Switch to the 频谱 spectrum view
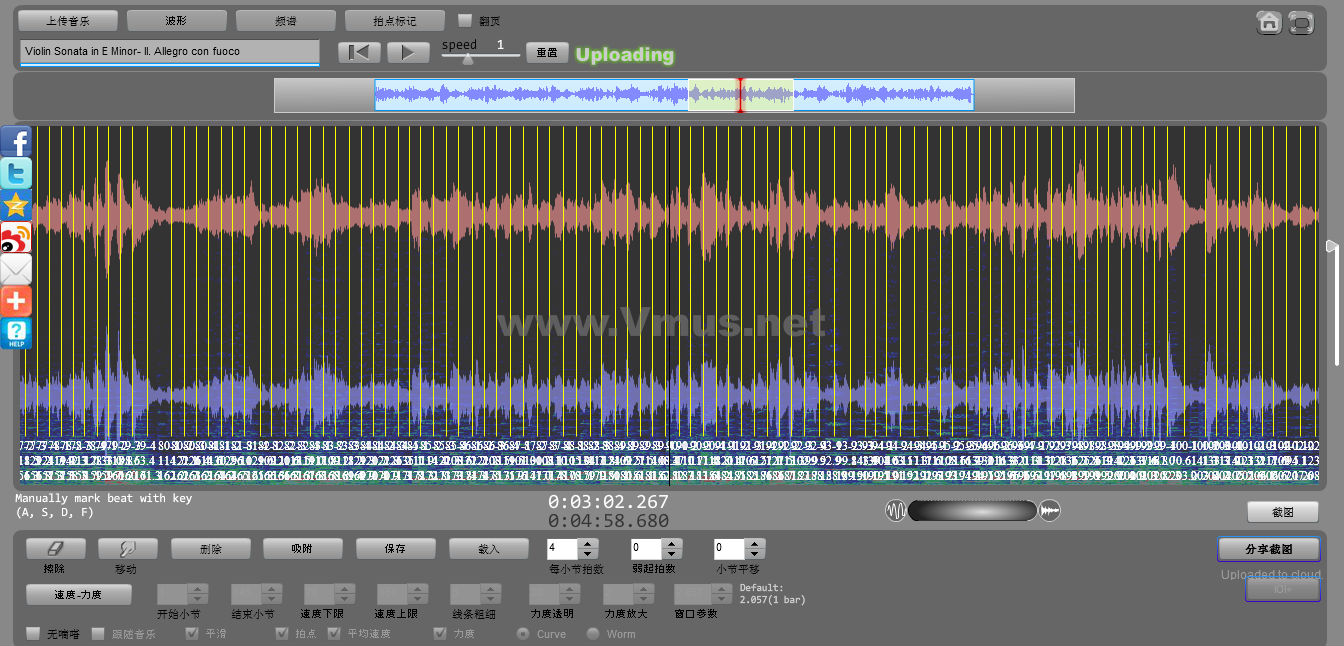1344x646 pixels. point(286,21)
